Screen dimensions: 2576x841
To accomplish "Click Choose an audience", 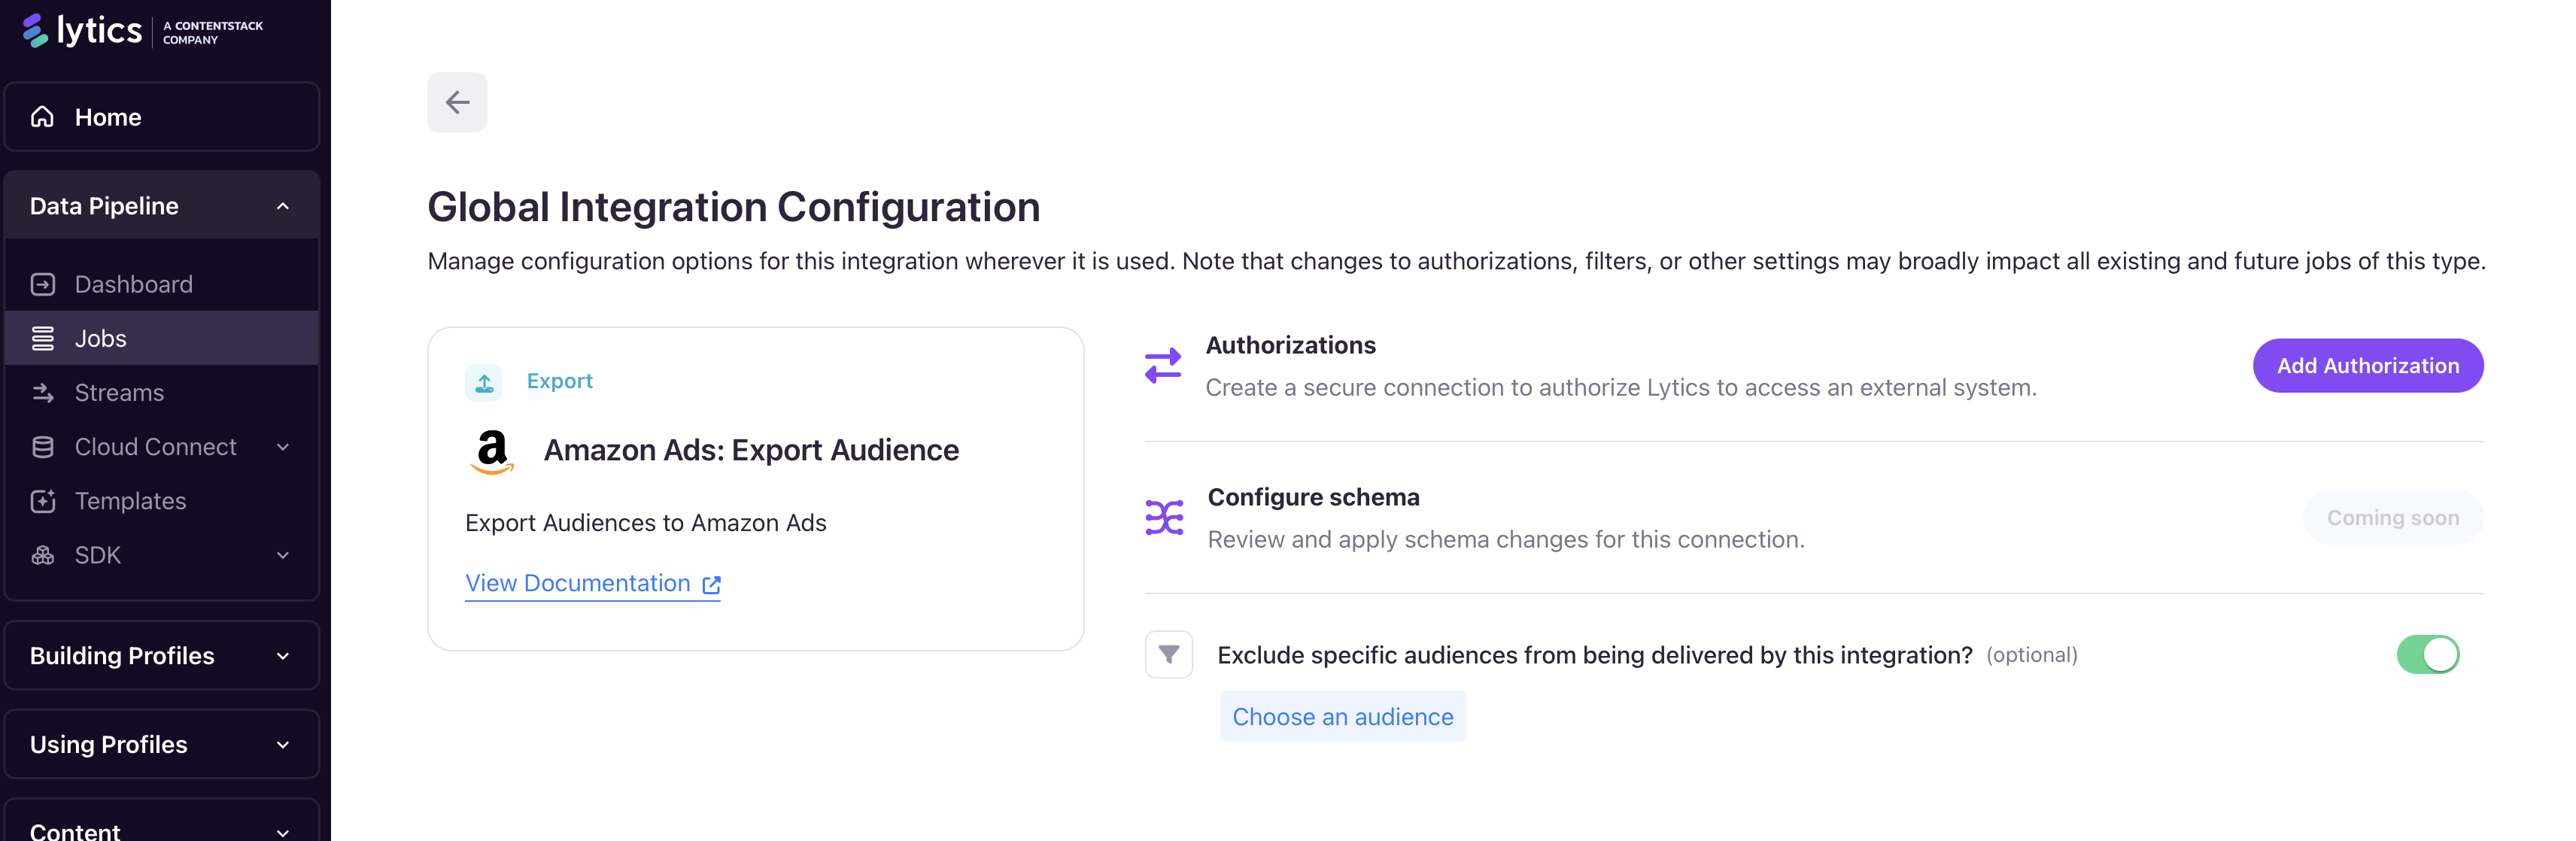I will [1342, 717].
